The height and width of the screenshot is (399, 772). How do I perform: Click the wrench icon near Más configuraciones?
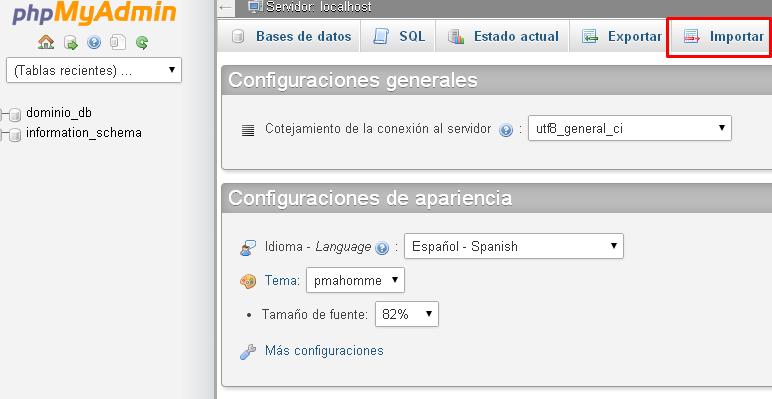click(x=248, y=352)
